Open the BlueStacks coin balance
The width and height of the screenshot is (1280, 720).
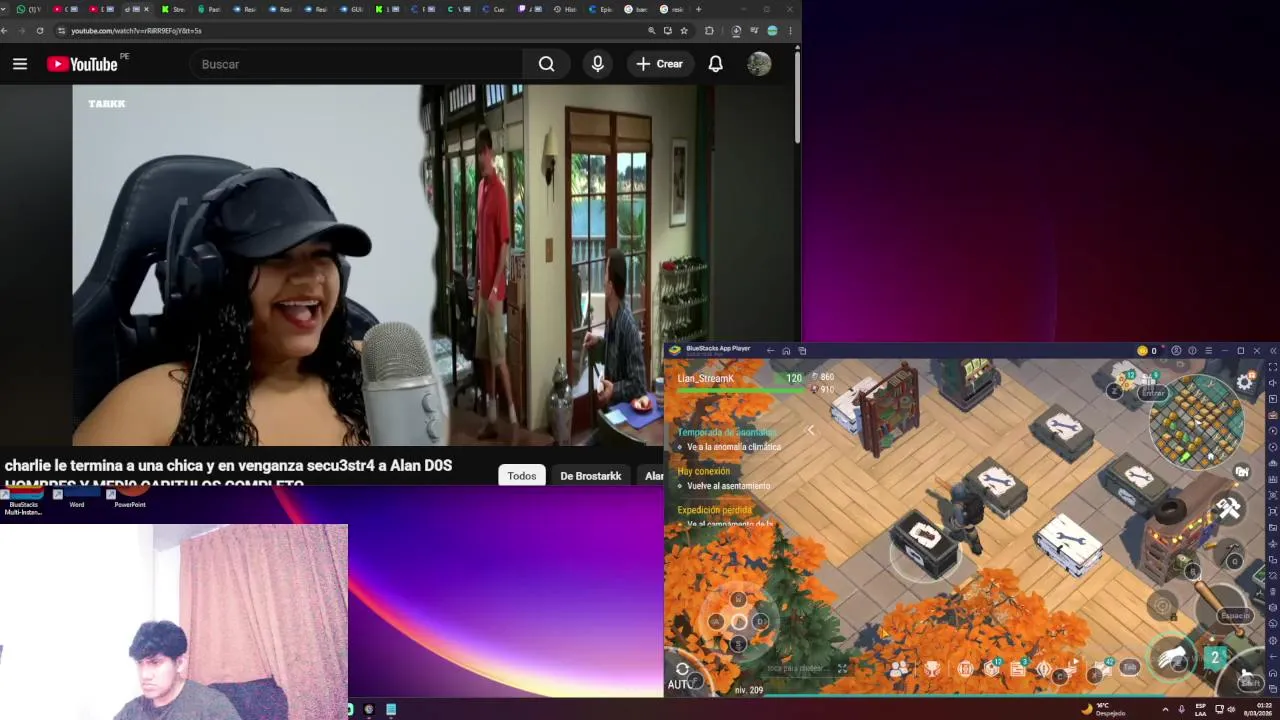coord(1147,351)
